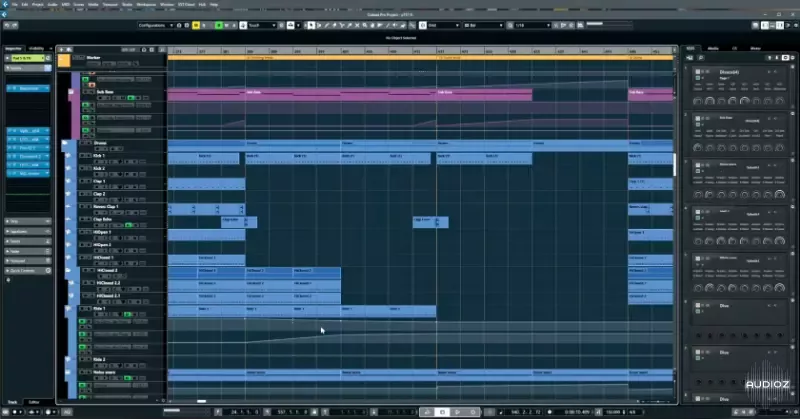Image resolution: width=800 pixels, height=419 pixels.
Task: Select the Object Selection arrow tool
Action: pyautogui.click(x=311, y=25)
